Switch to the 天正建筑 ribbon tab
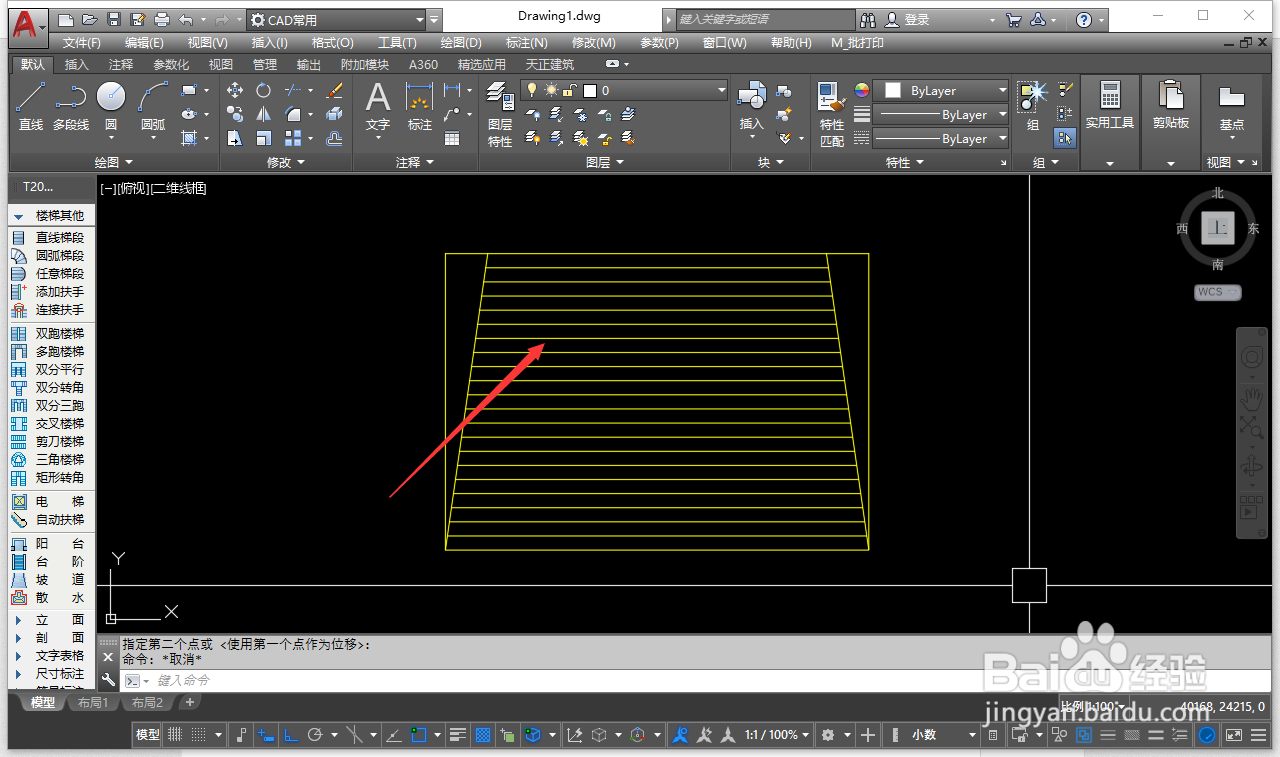Viewport: 1280px width, 757px height. coord(551,65)
